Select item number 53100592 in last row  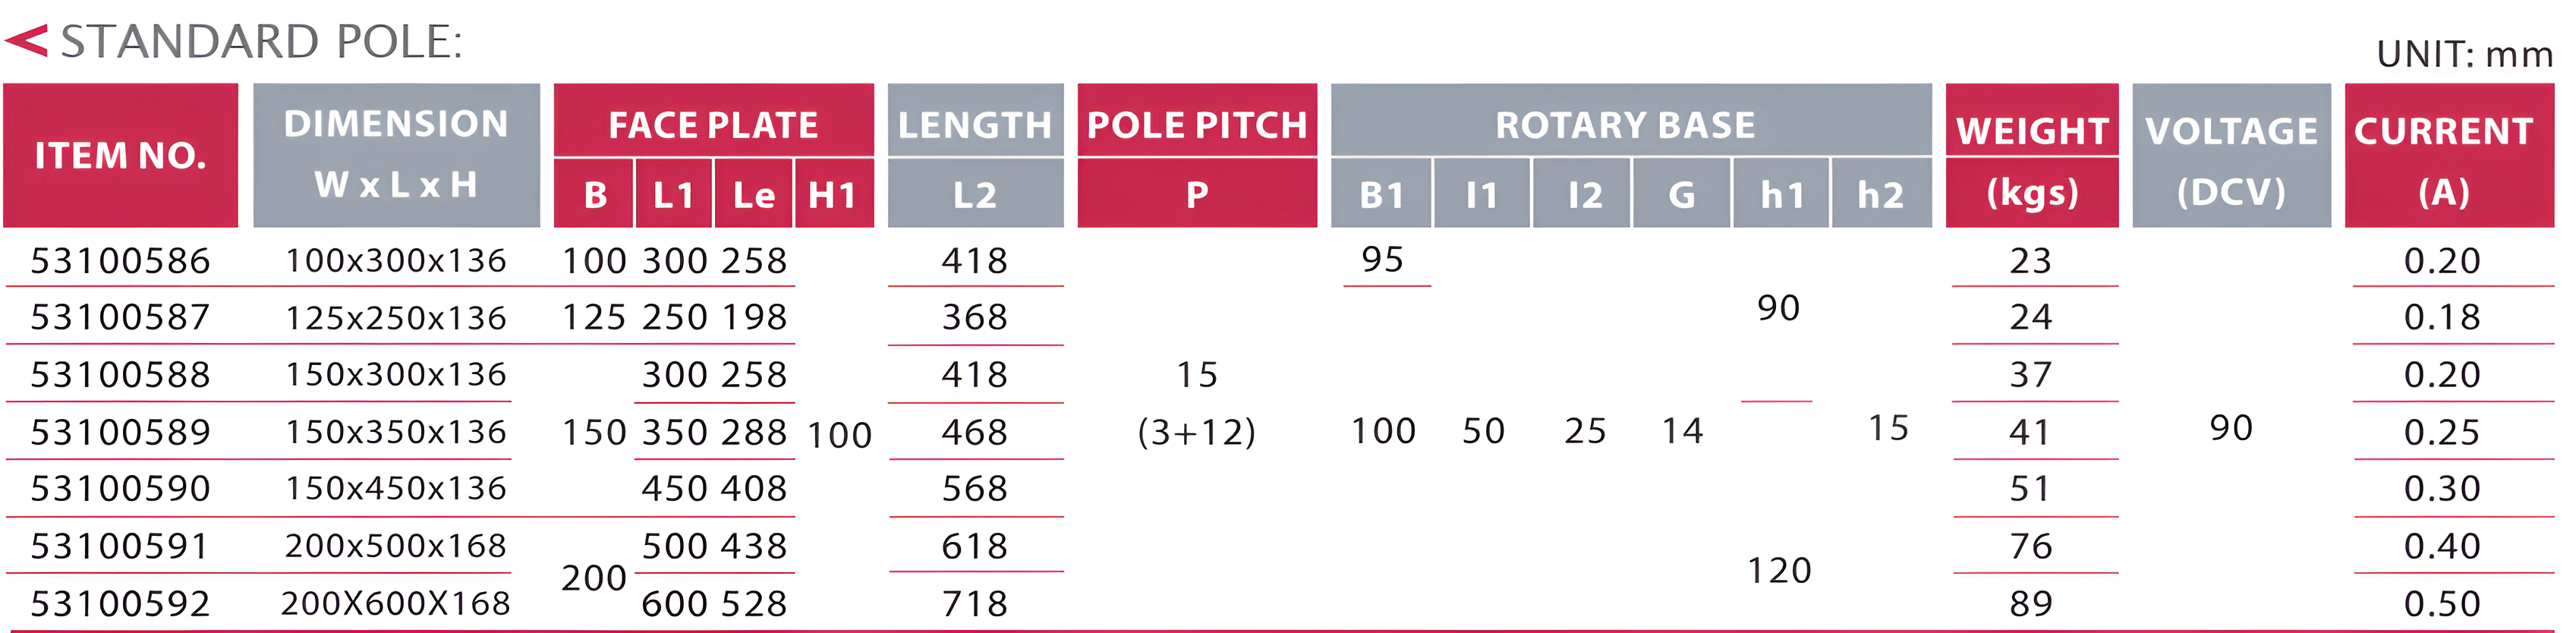coord(120,604)
